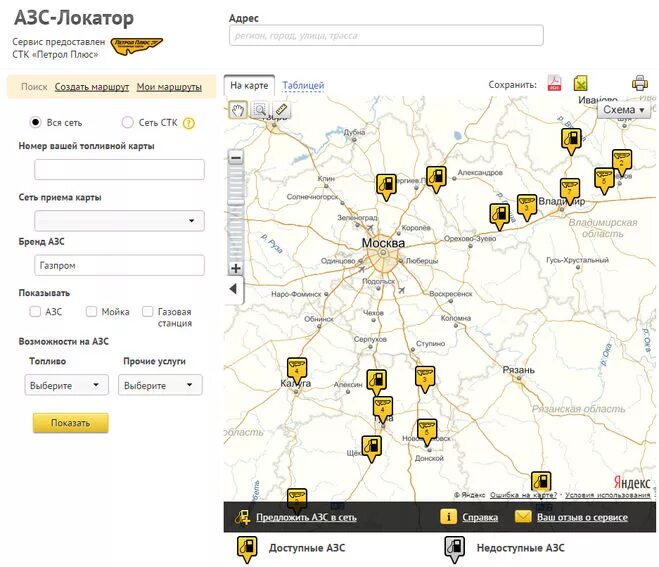The image size is (659, 567).
Task: Save results as Excel file
Action: coord(580,83)
